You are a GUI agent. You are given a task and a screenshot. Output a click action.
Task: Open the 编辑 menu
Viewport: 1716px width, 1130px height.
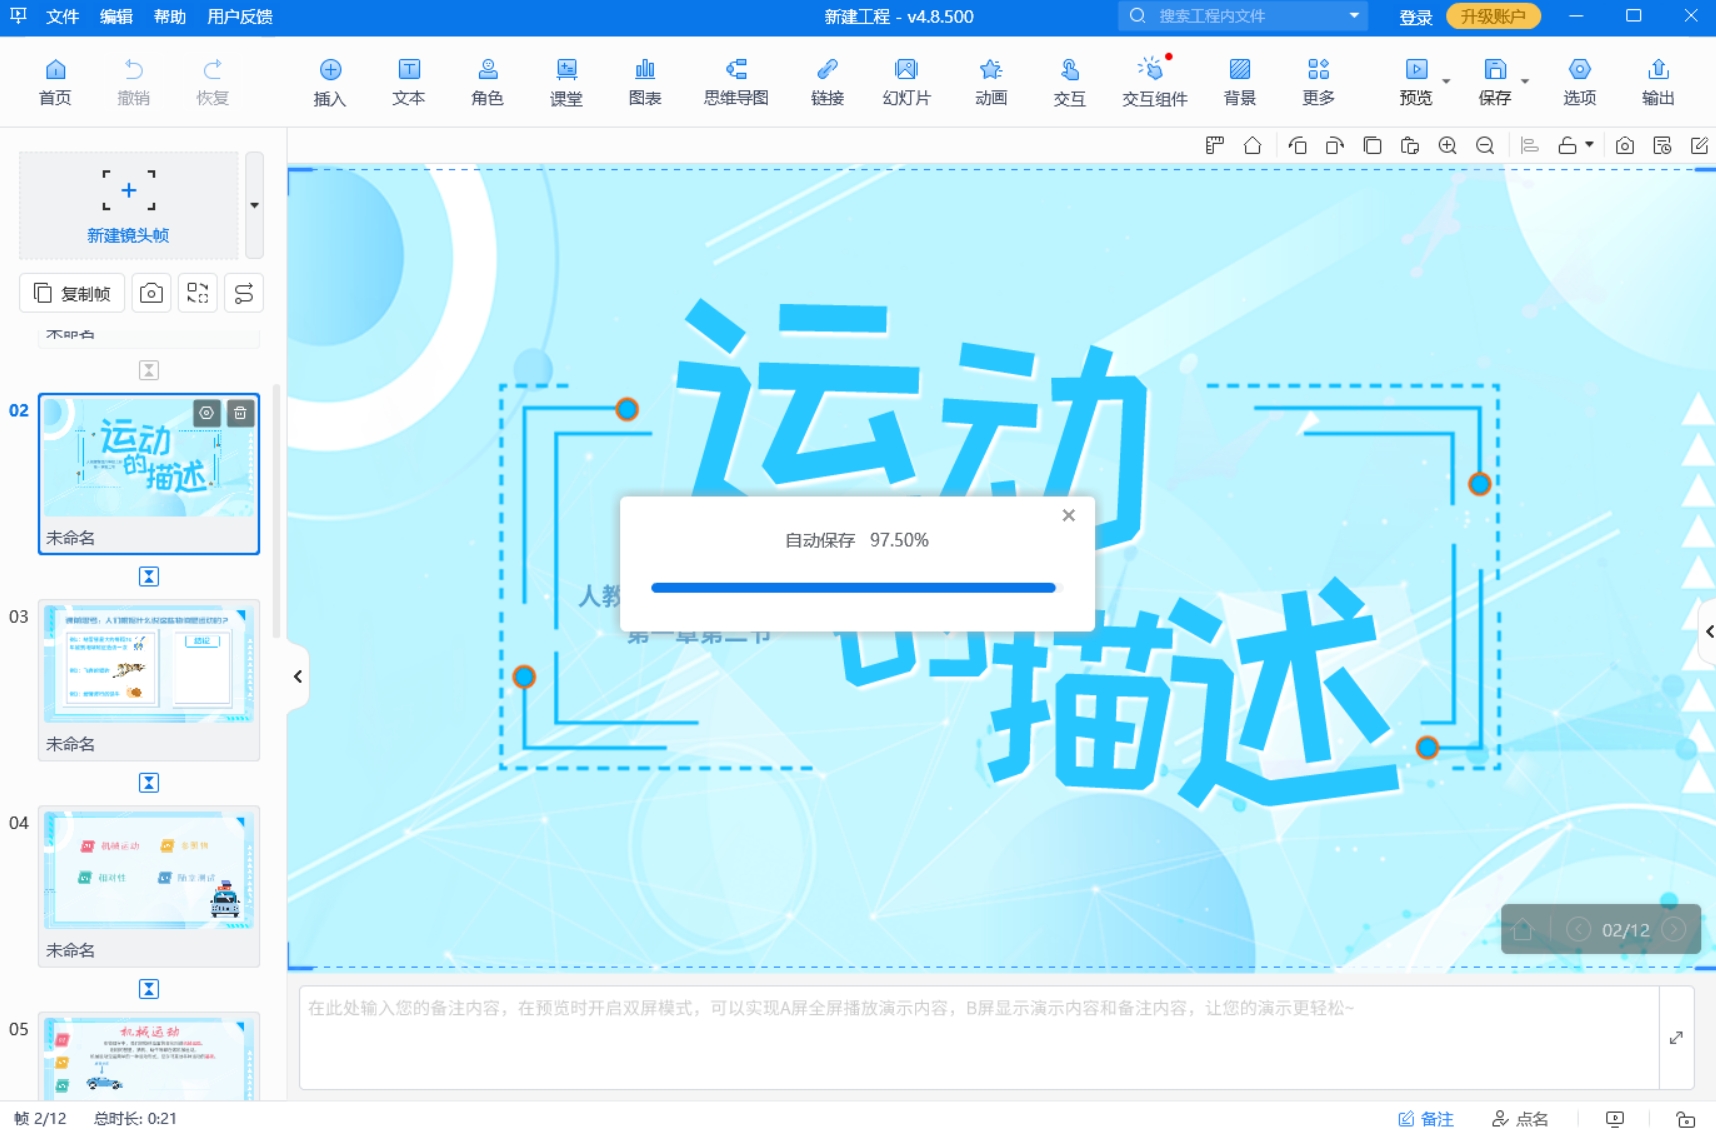pyautogui.click(x=116, y=16)
